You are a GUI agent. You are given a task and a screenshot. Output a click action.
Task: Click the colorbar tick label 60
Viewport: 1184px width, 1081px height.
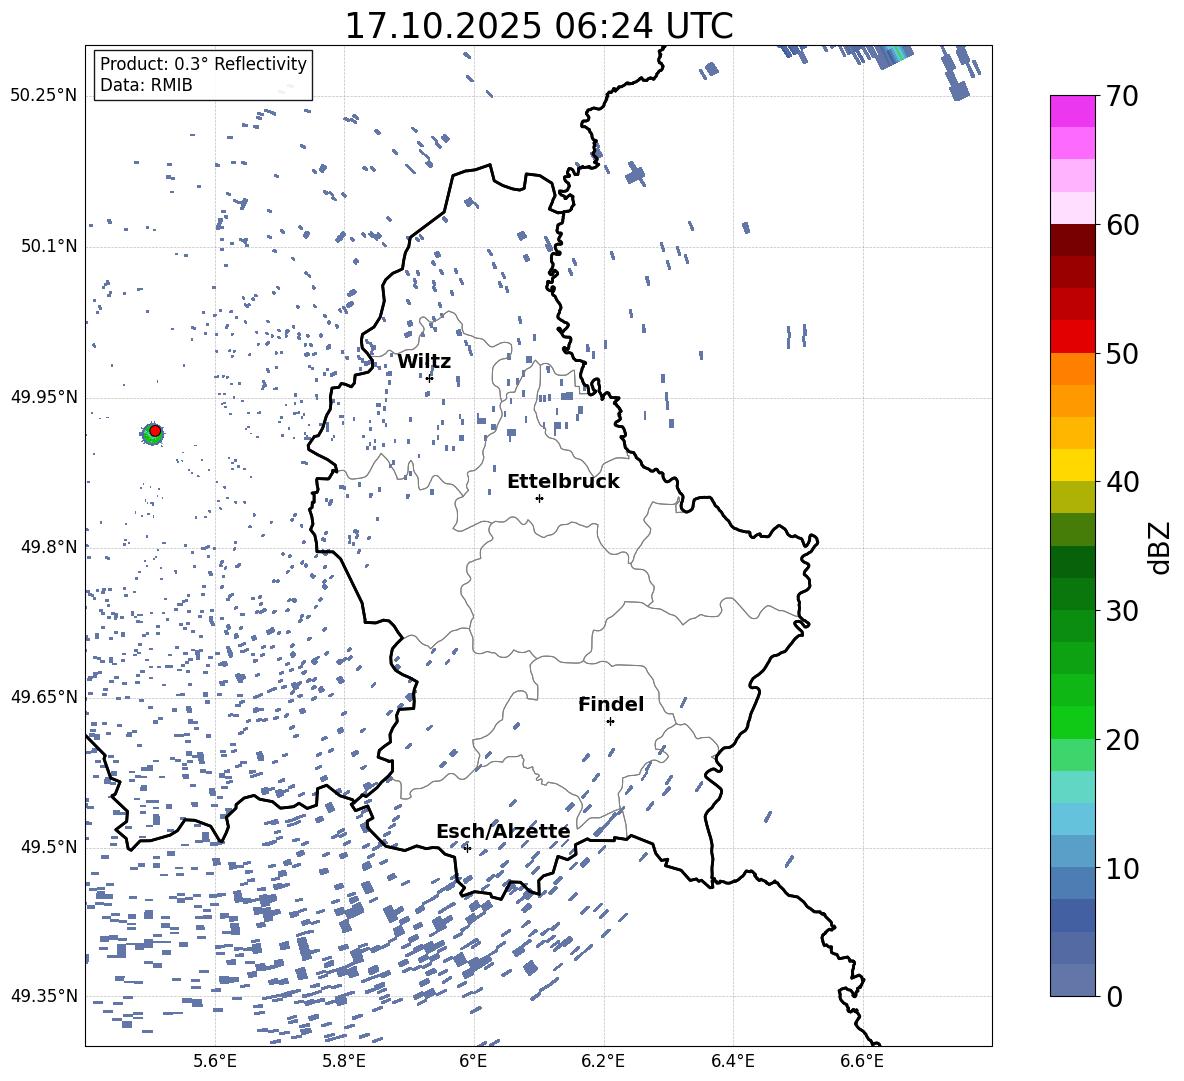[x=1122, y=225]
